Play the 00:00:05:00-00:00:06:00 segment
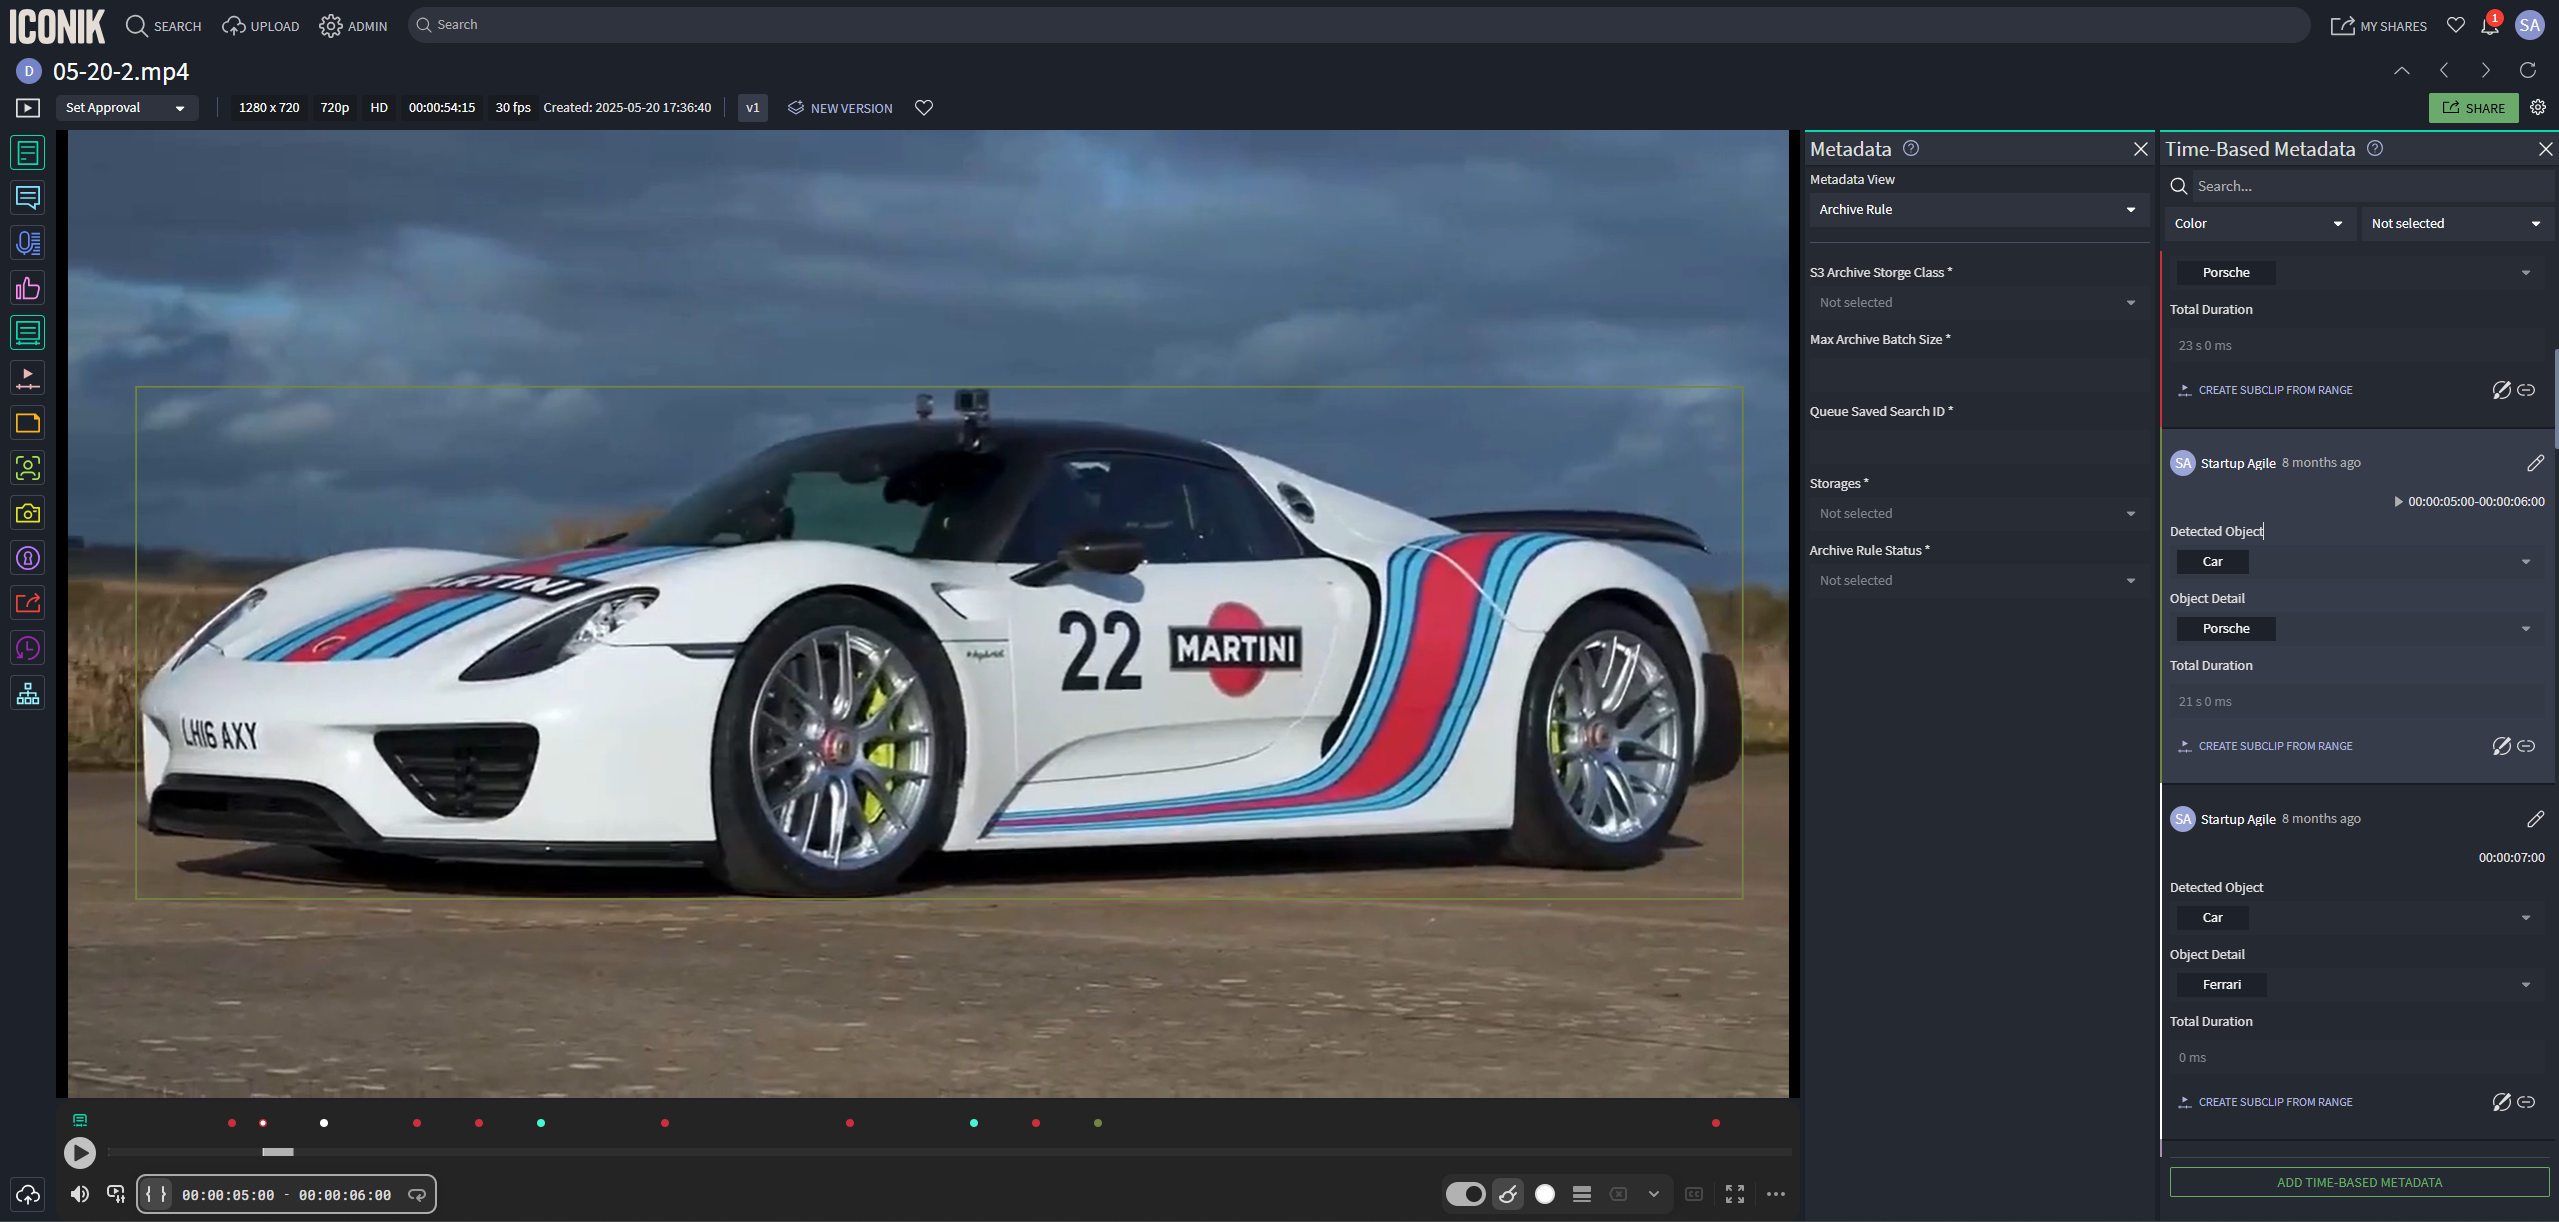 [x=2398, y=502]
